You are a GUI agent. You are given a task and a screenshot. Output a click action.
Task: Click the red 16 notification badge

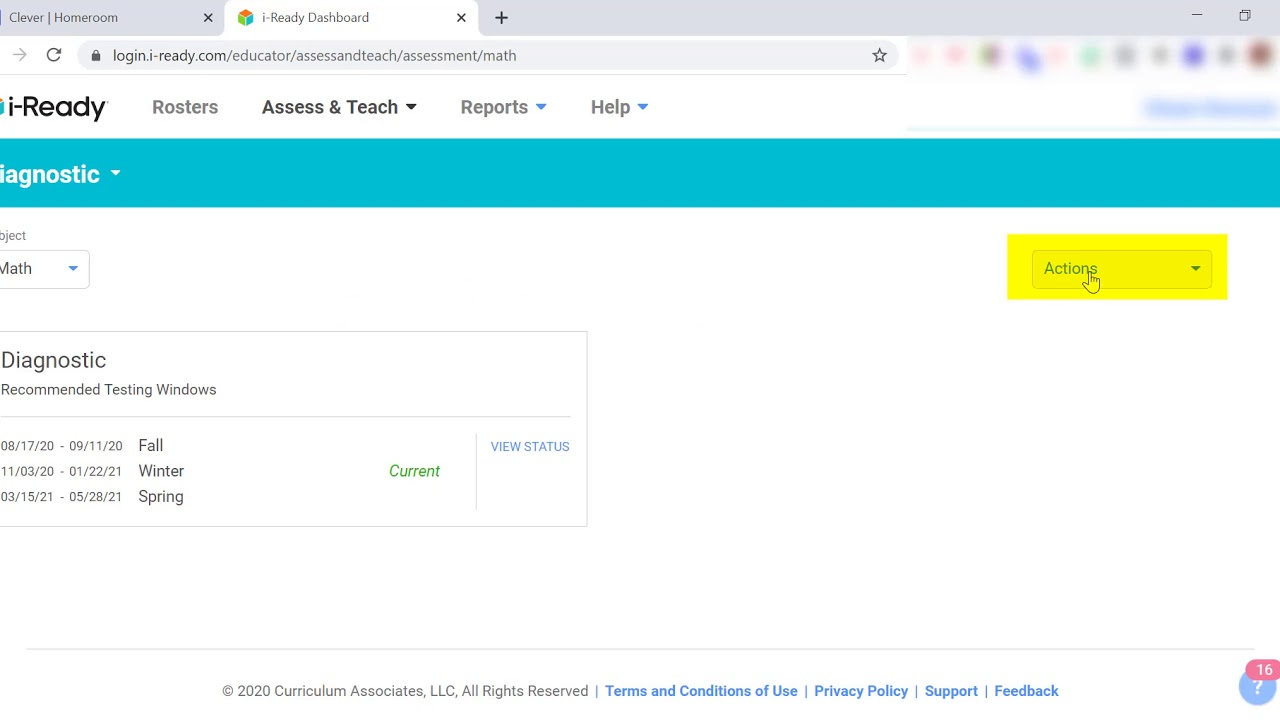click(1264, 670)
